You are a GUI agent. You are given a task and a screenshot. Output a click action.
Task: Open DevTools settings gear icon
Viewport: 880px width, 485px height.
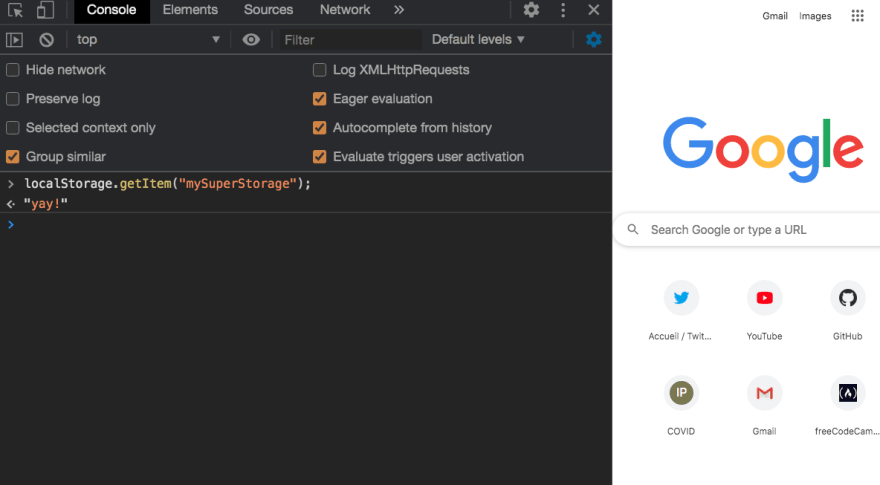click(531, 10)
